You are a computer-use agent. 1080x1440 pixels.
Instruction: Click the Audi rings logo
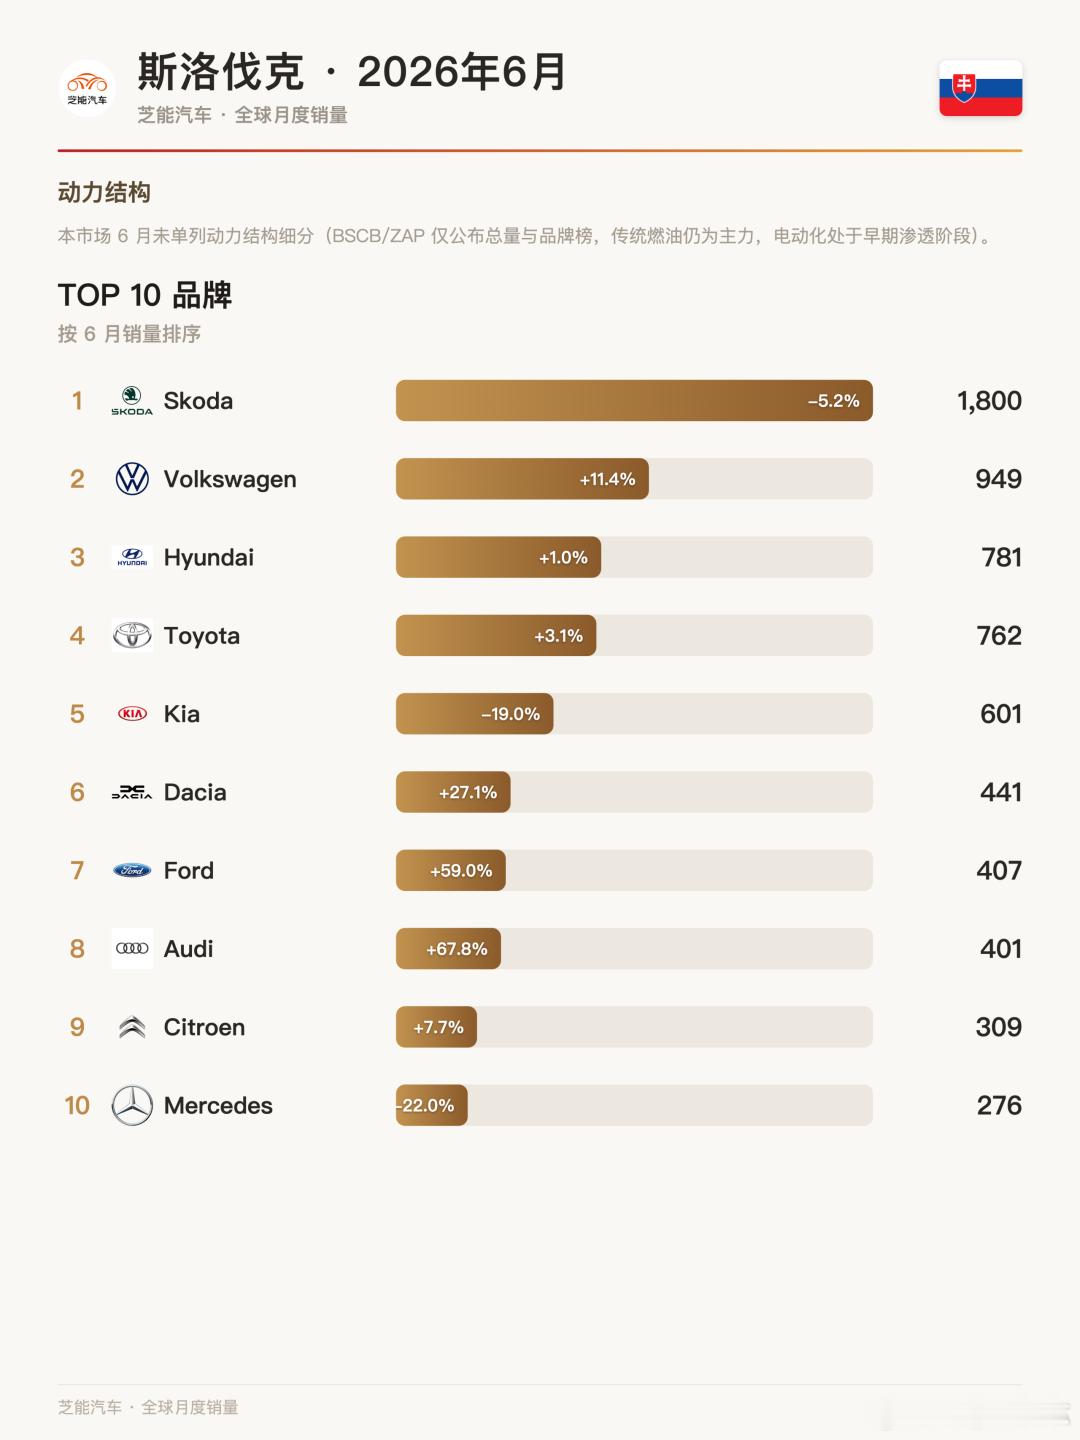pos(132,949)
